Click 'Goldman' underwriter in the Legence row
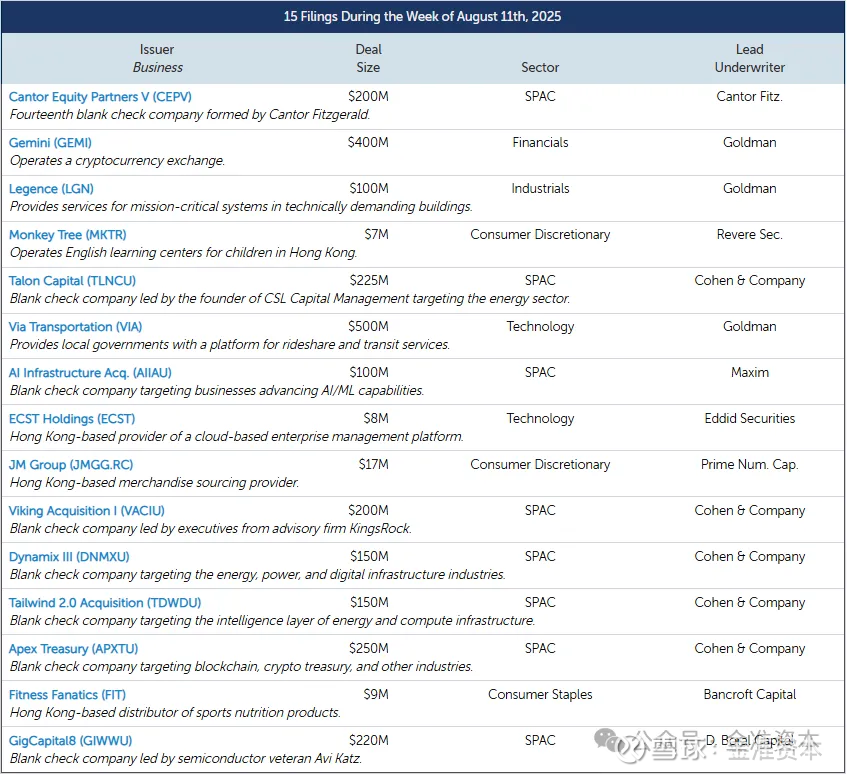The height and width of the screenshot is (775, 847). coord(750,188)
